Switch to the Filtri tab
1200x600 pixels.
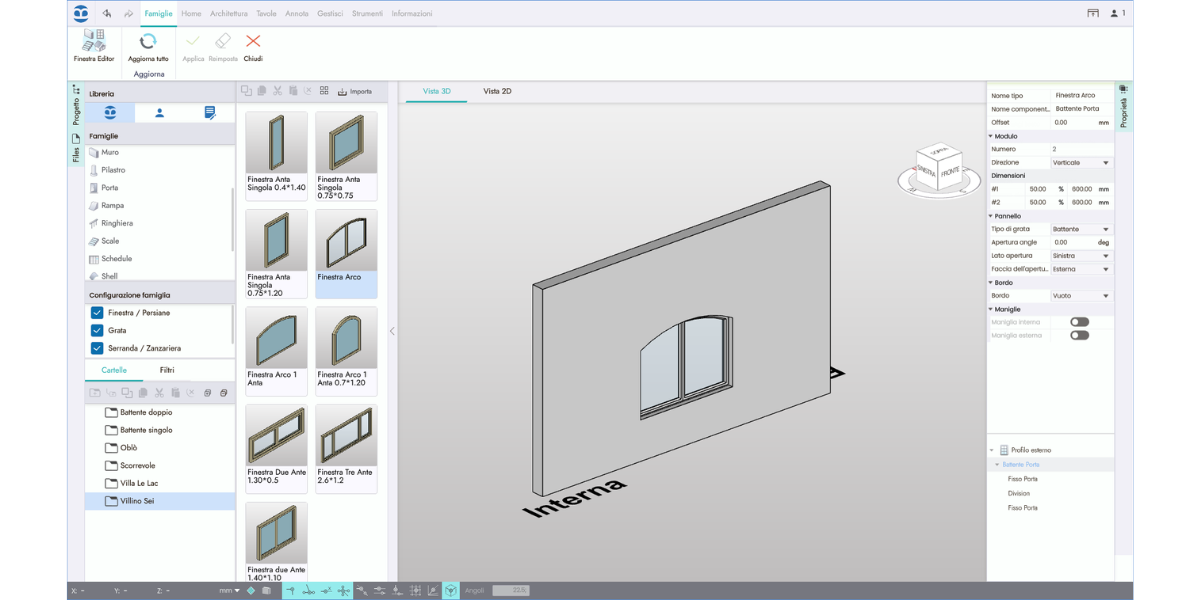pyautogui.click(x=167, y=370)
